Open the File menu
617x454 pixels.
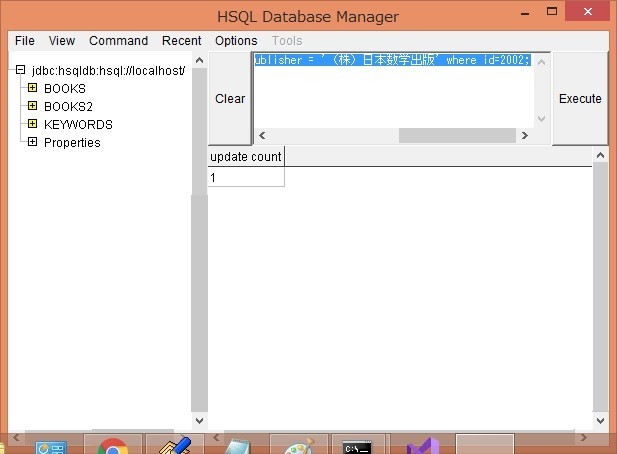click(24, 41)
